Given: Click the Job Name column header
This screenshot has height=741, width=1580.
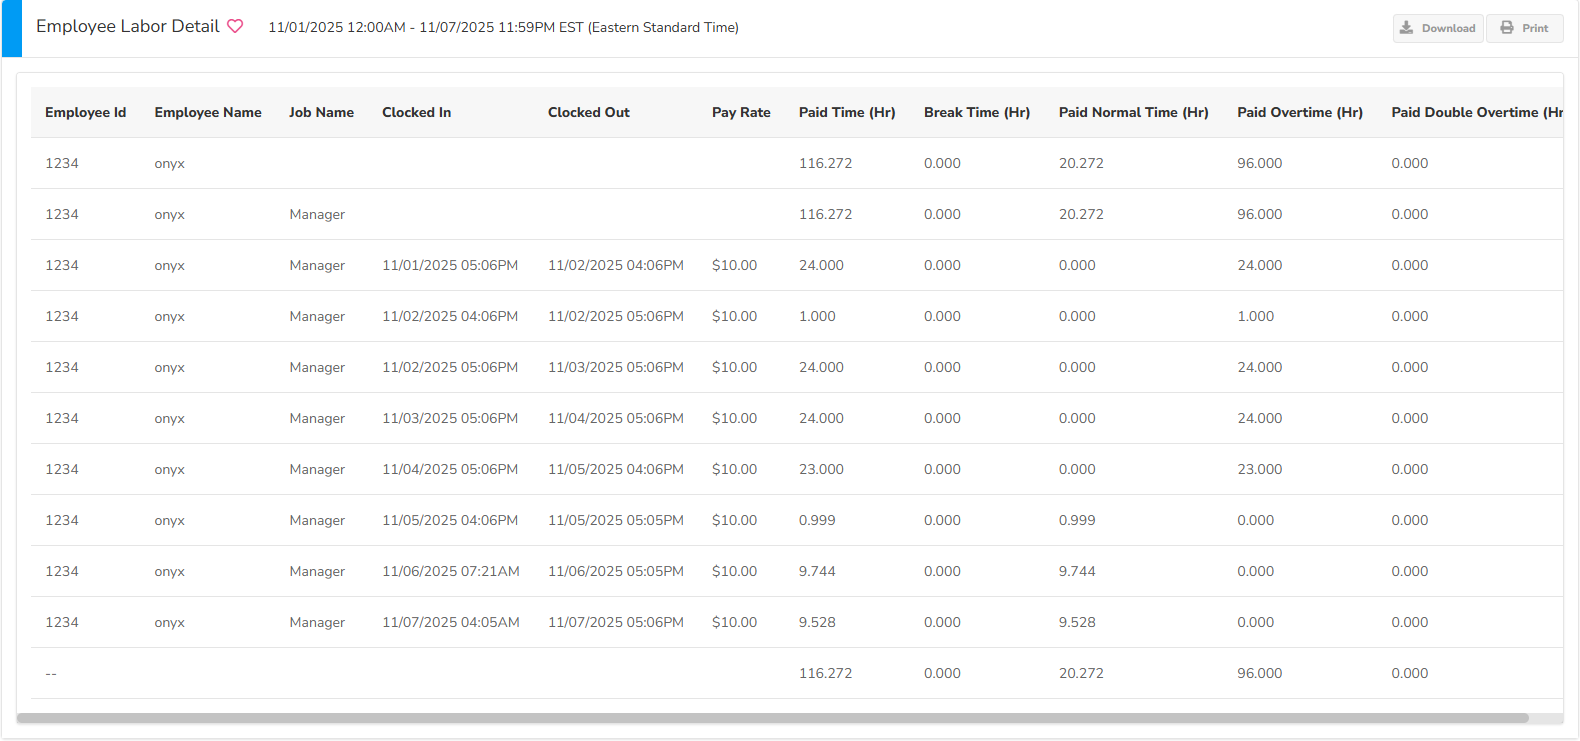Looking at the screenshot, I should (x=321, y=113).
